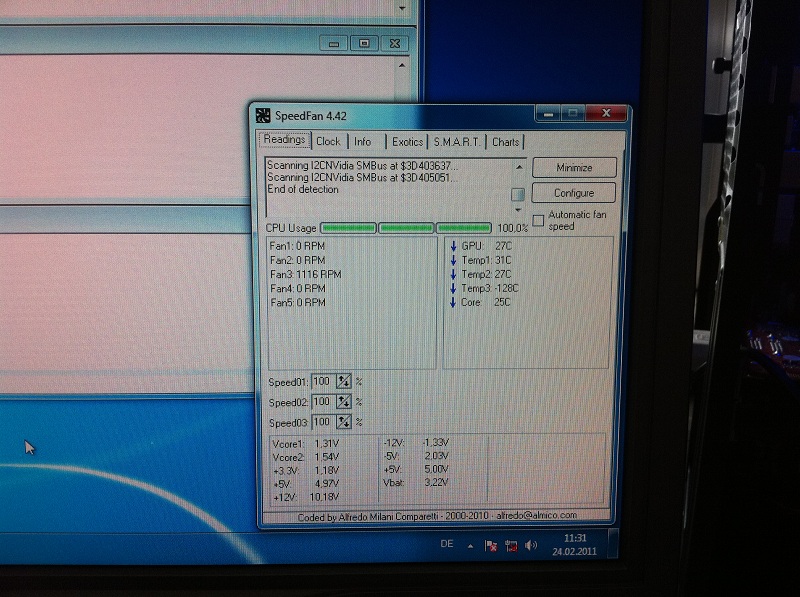Click the blue arrow icon next to Temp2
The image size is (800, 597).
tap(453, 275)
